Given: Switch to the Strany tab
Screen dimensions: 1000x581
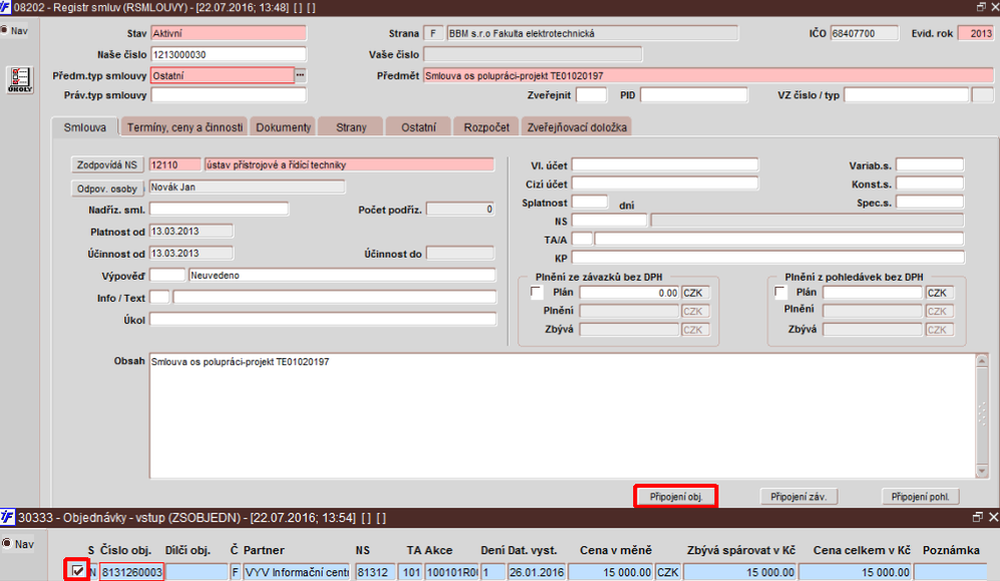Looking at the screenshot, I should pyautogui.click(x=351, y=127).
